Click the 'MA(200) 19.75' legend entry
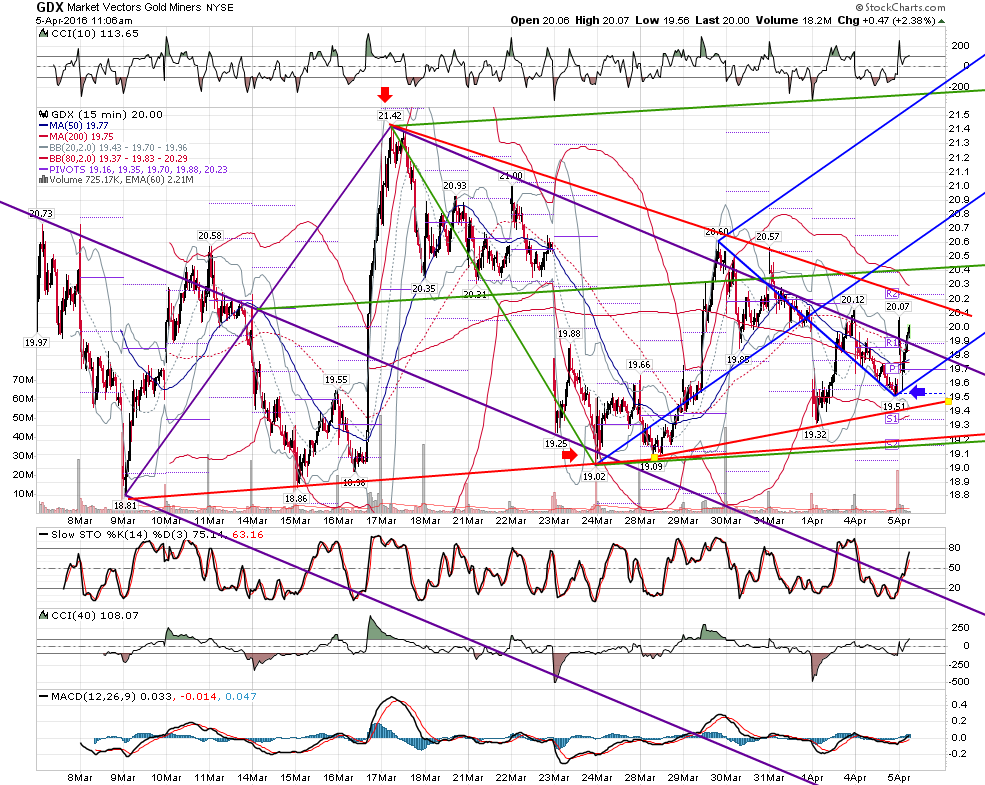The image size is (985, 785). point(82,136)
